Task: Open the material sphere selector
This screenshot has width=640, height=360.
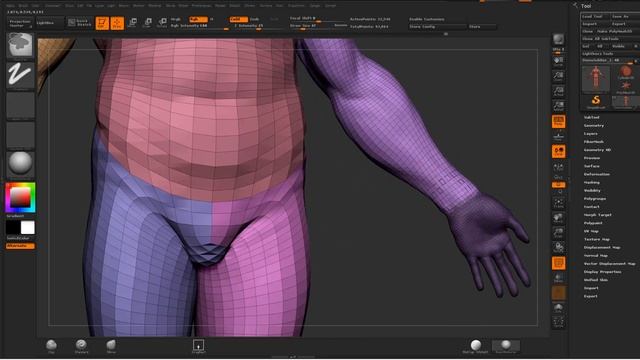Action: click(20, 164)
